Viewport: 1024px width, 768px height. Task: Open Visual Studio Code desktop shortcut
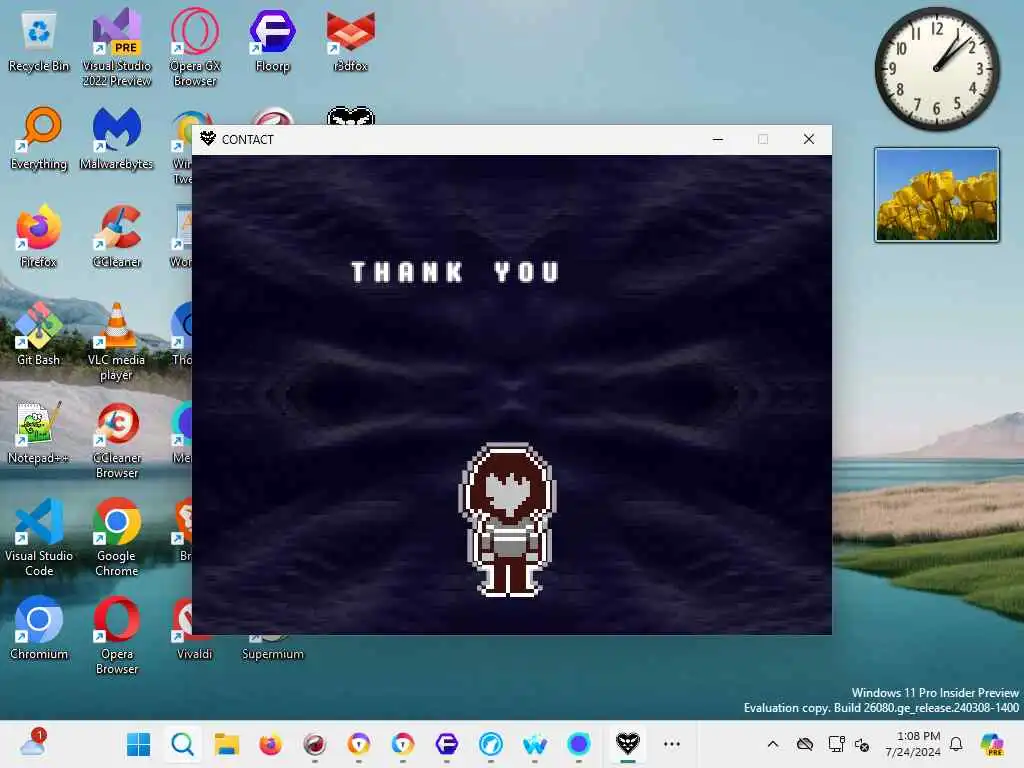(x=39, y=538)
